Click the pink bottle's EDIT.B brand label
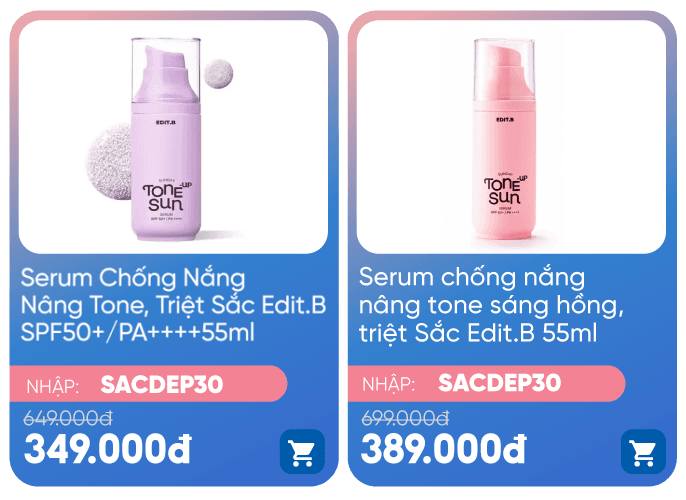This screenshot has height=500, width=686. 505,119
